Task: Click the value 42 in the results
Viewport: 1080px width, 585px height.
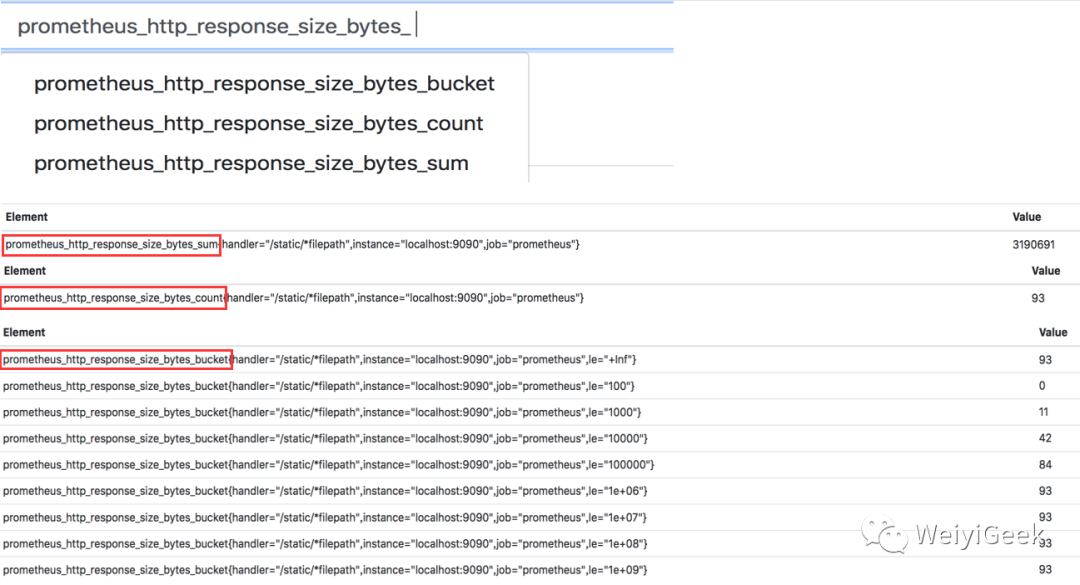Action: tap(1045, 438)
